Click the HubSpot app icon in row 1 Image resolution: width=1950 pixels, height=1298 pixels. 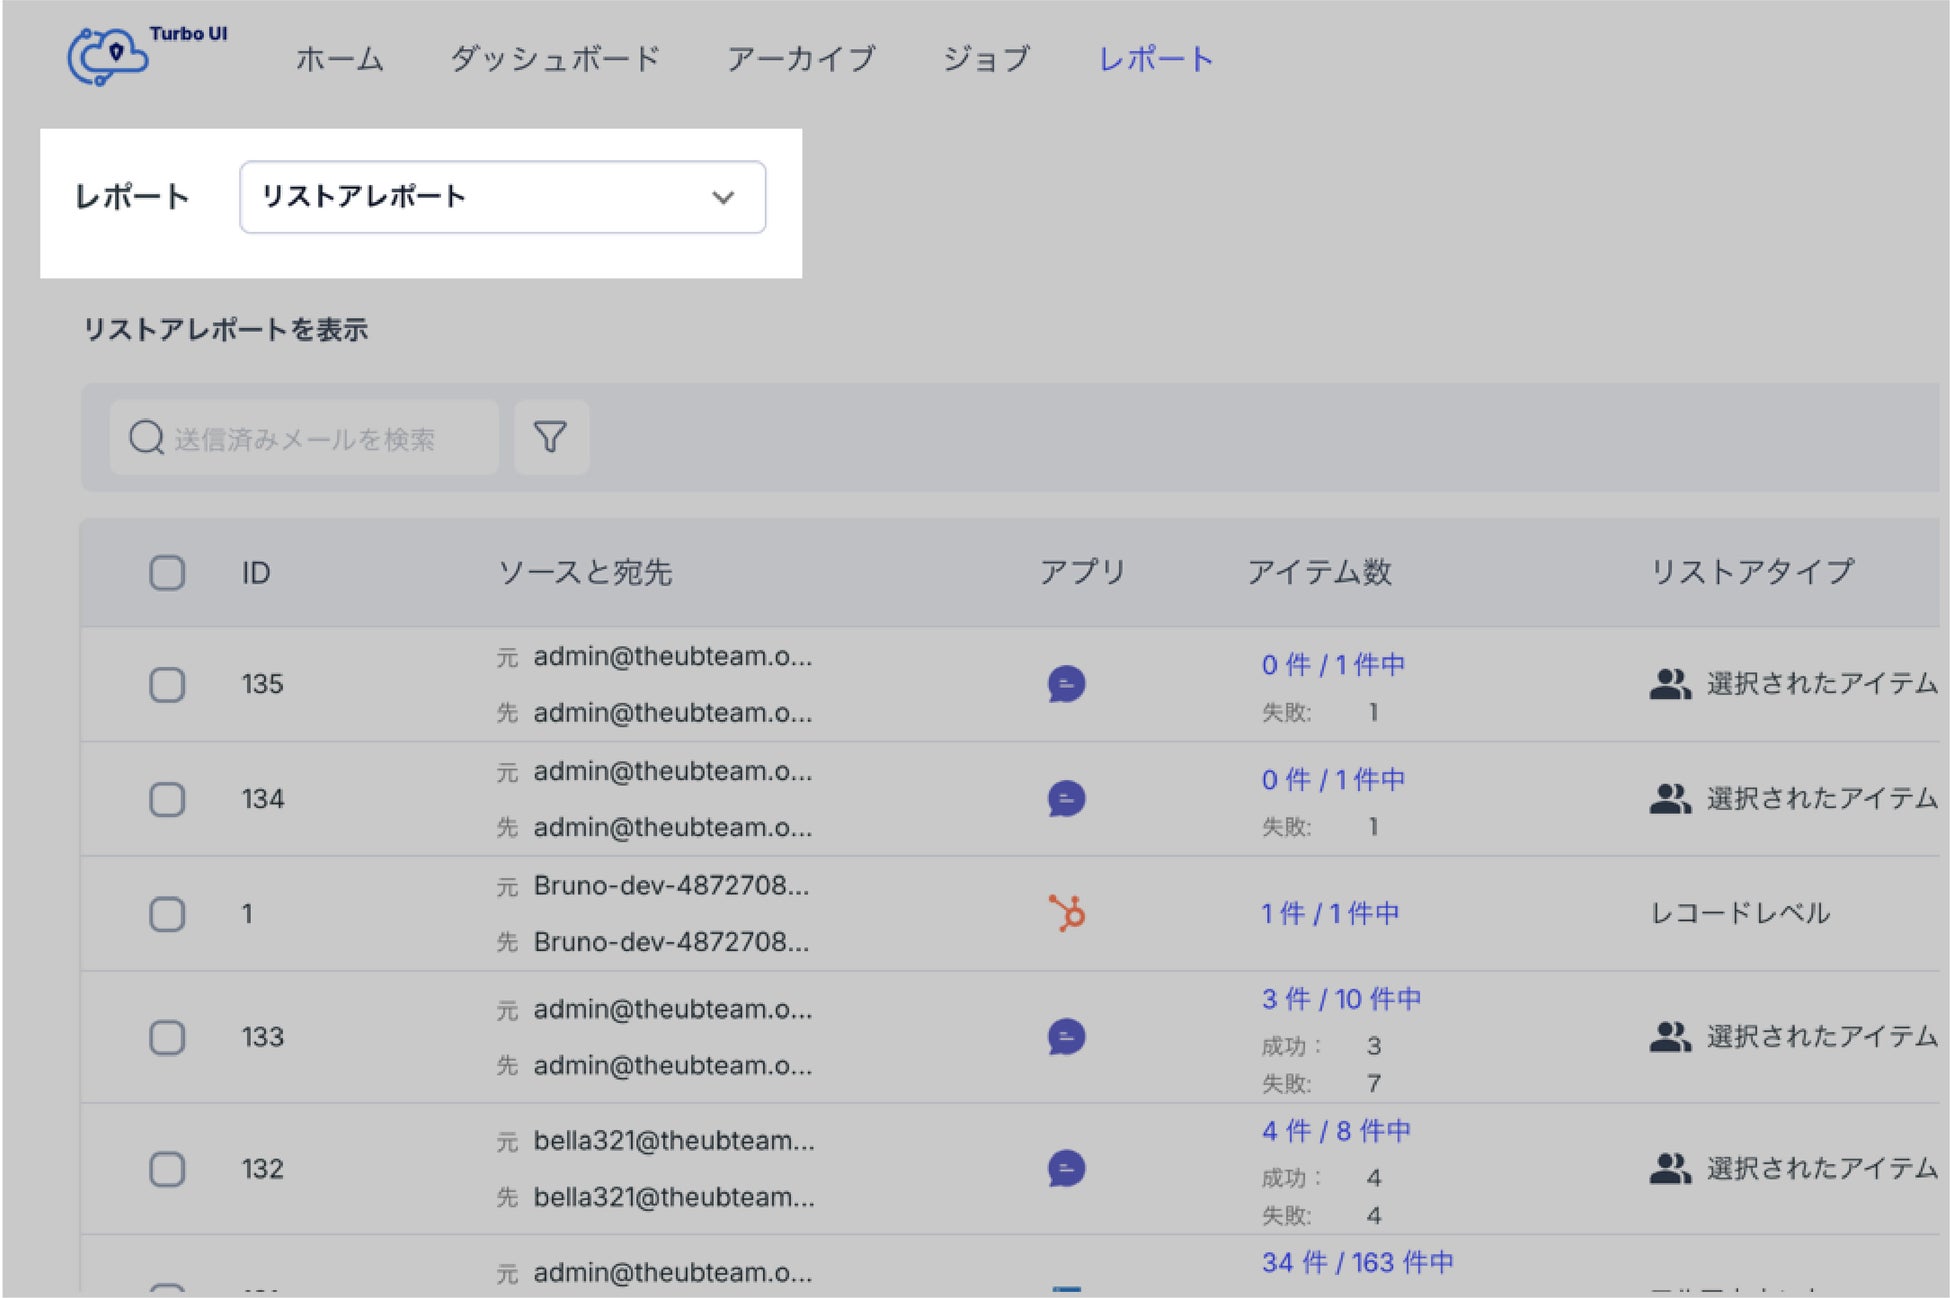click(1066, 913)
